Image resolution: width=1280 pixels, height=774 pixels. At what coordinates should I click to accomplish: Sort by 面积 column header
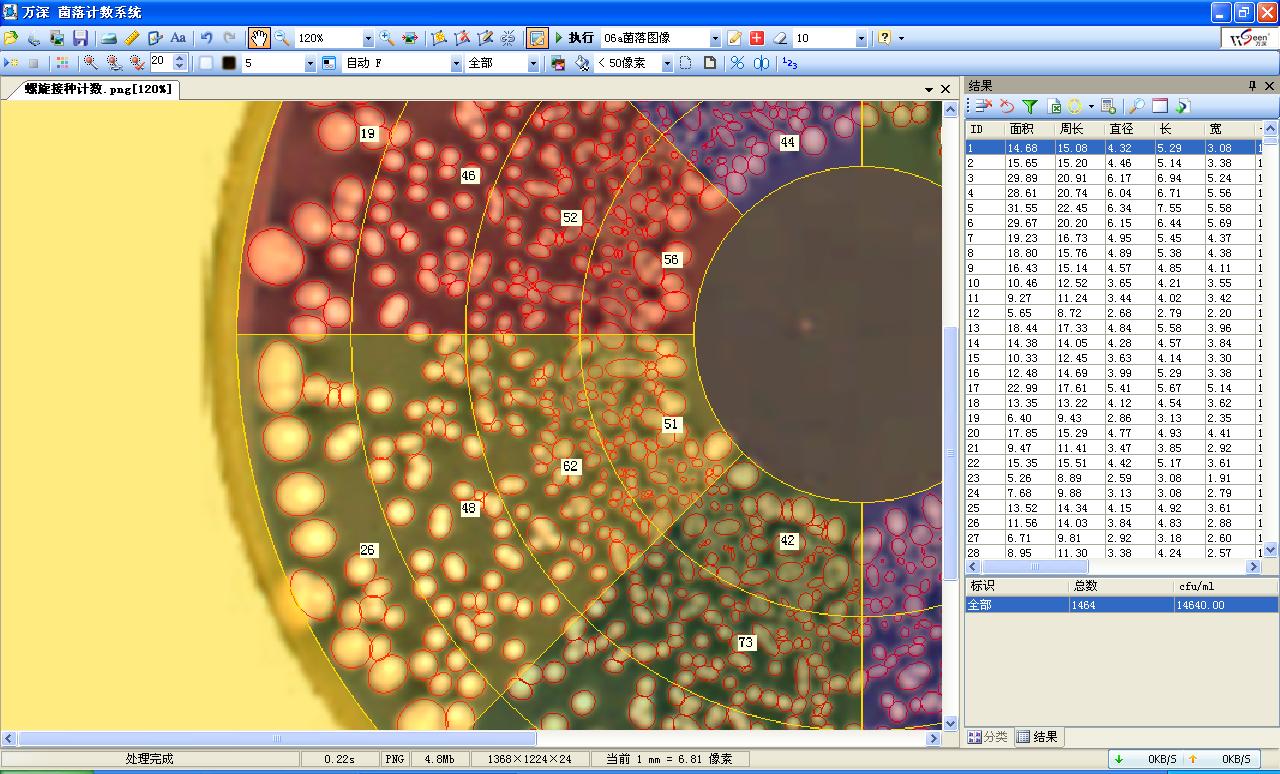click(x=1030, y=129)
